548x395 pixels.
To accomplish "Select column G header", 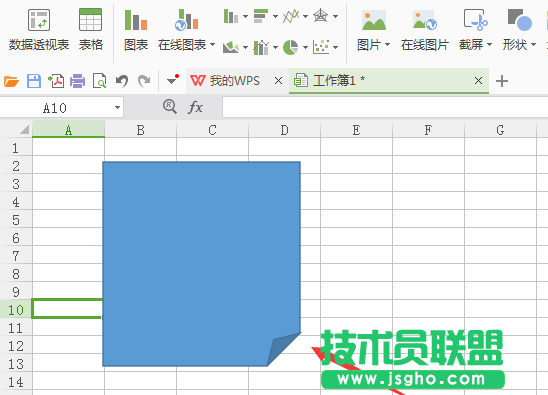I will pyautogui.click(x=500, y=130).
